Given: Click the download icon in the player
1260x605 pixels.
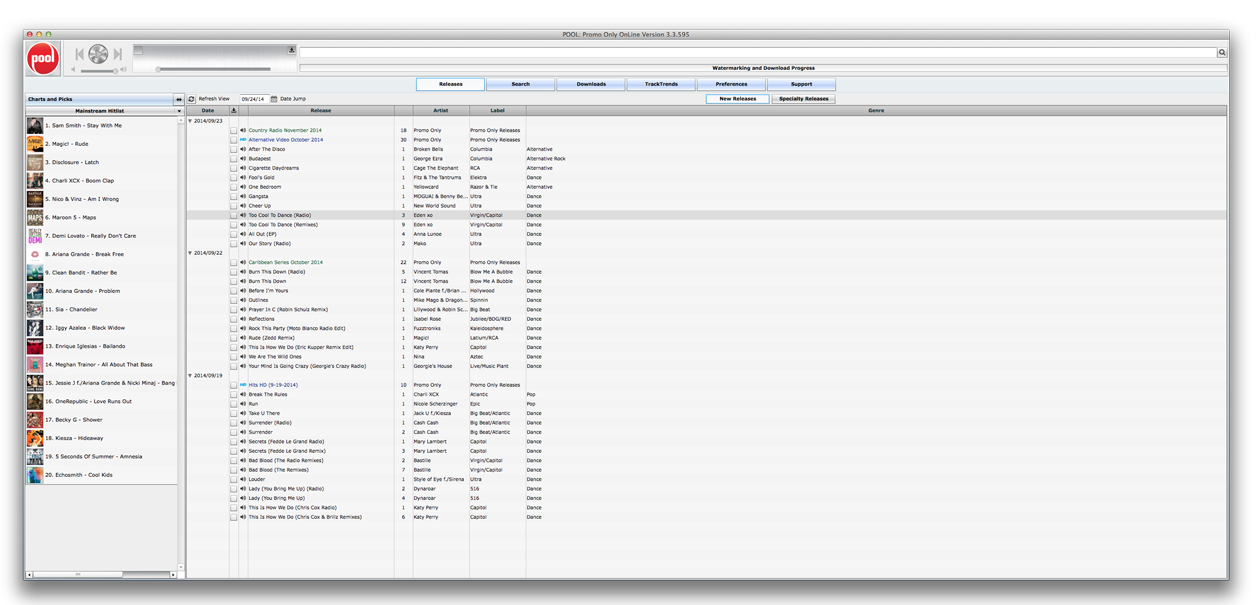Looking at the screenshot, I should tap(292, 50).
